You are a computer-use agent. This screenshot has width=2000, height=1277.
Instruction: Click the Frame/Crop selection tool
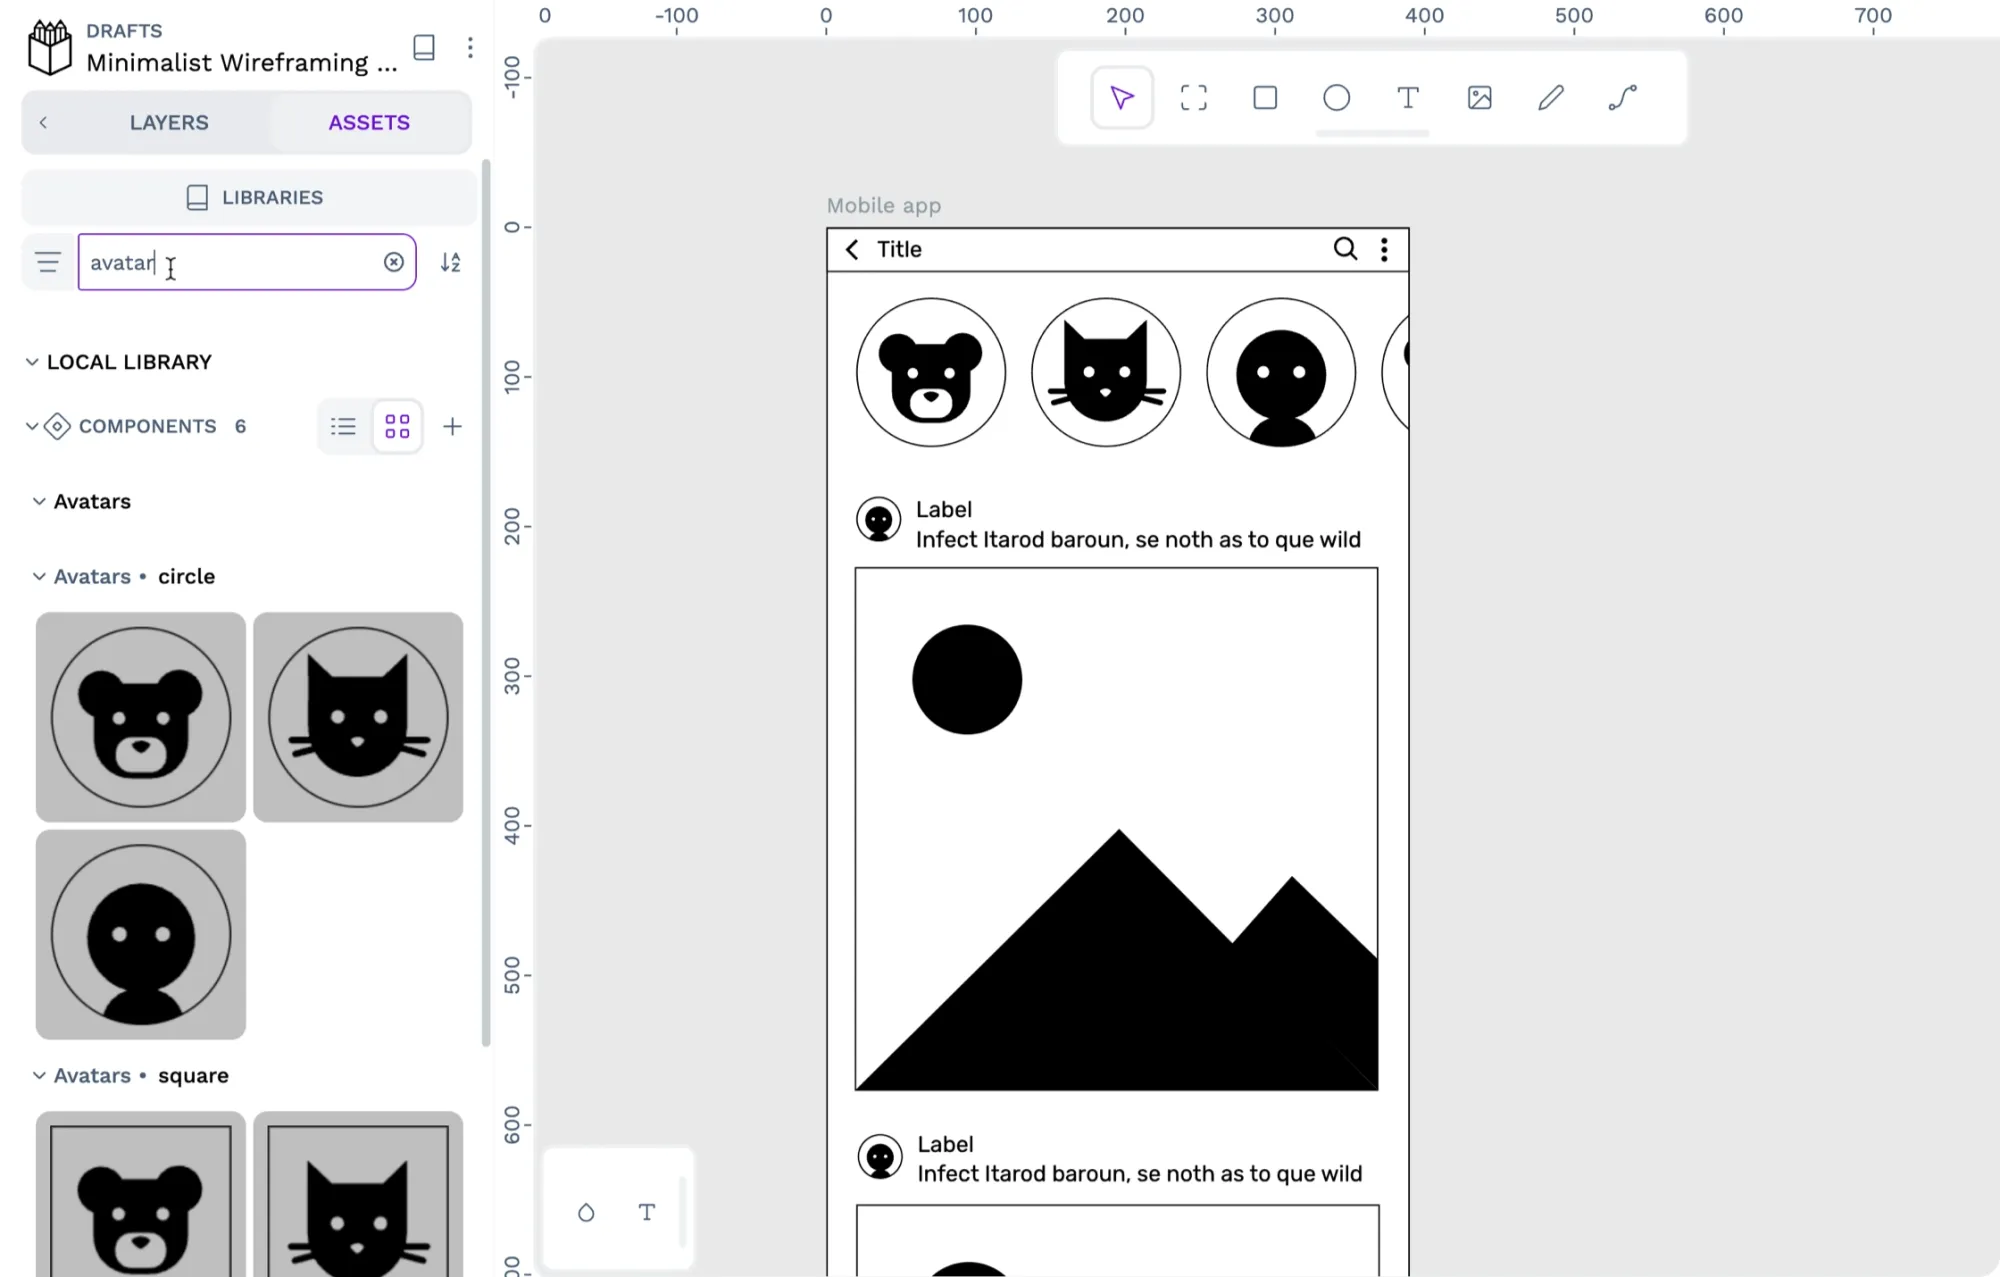[1192, 98]
